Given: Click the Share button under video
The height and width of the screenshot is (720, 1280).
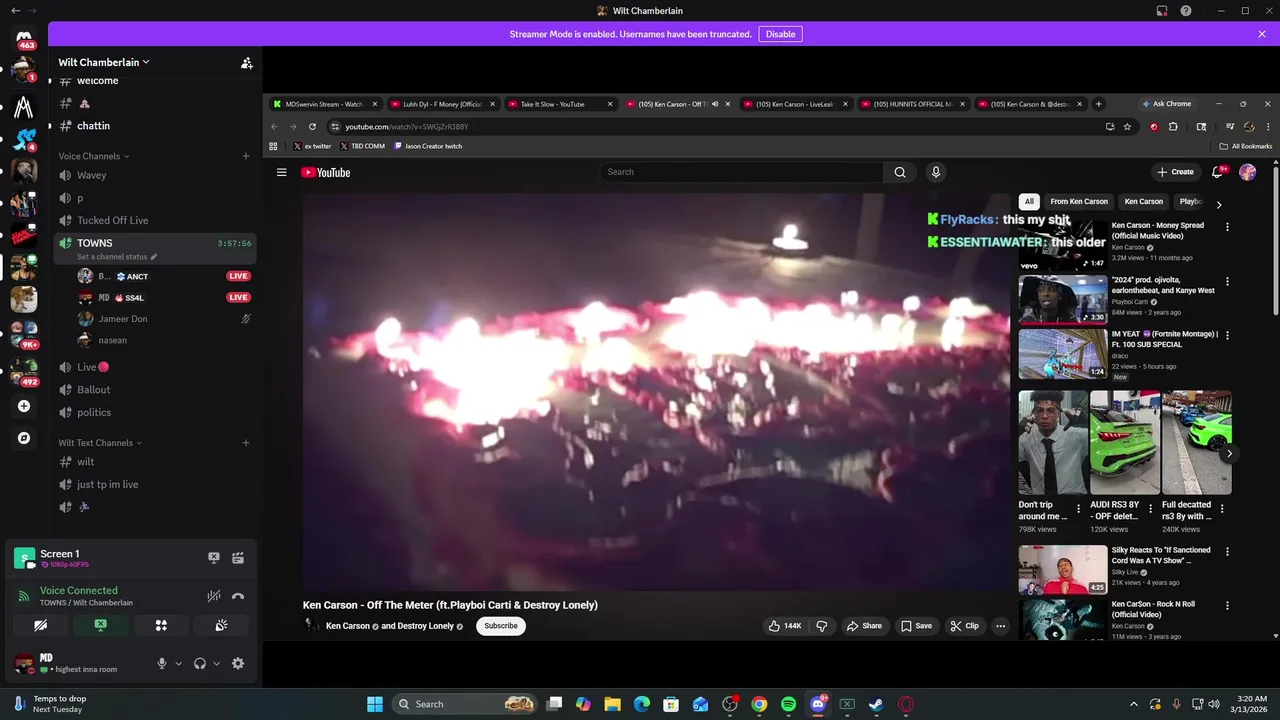Looking at the screenshot, I should [x=864, y=626].
